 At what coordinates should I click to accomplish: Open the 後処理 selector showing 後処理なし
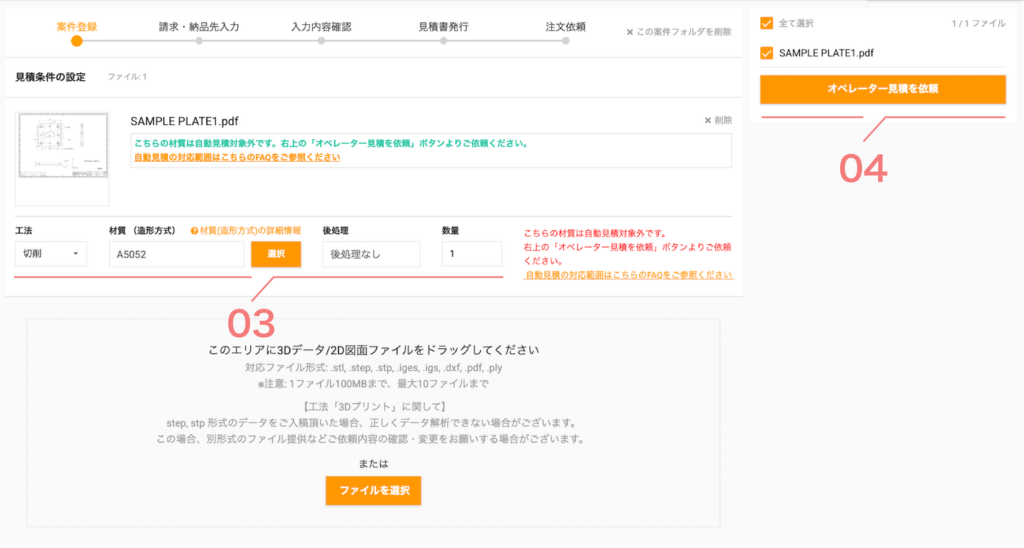373,254
